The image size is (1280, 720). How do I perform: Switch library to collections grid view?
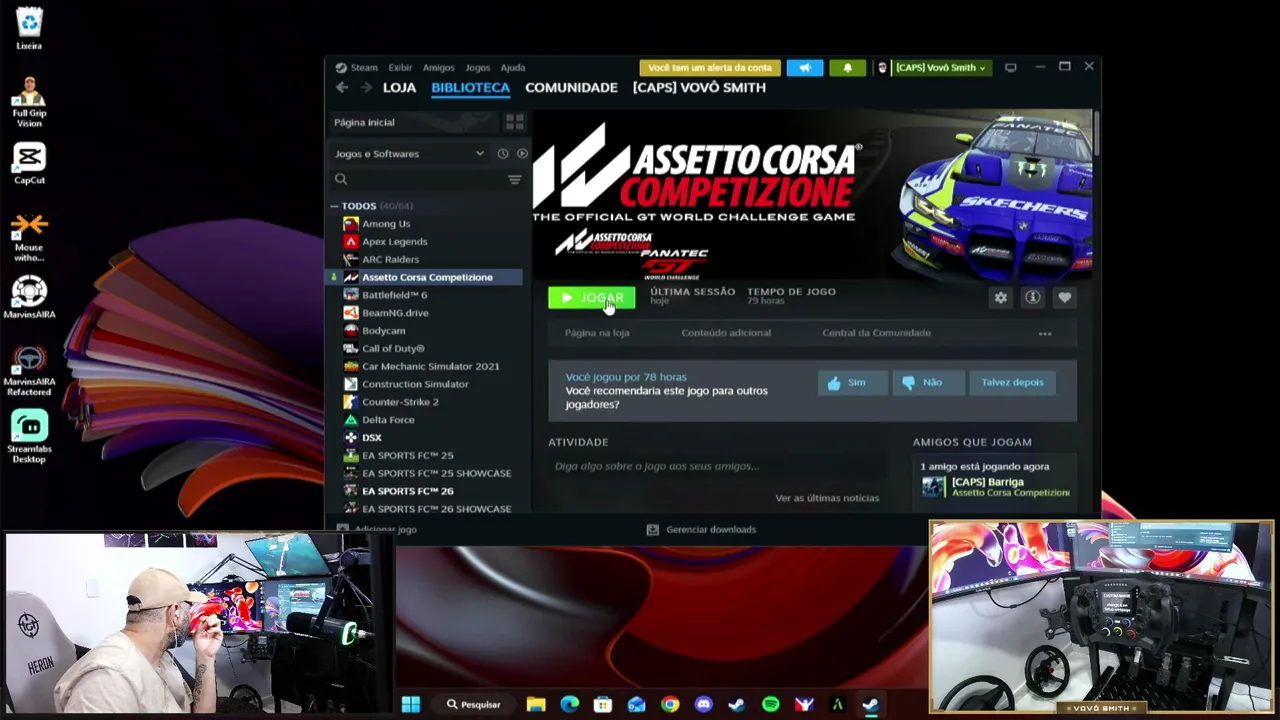point(514,122)
